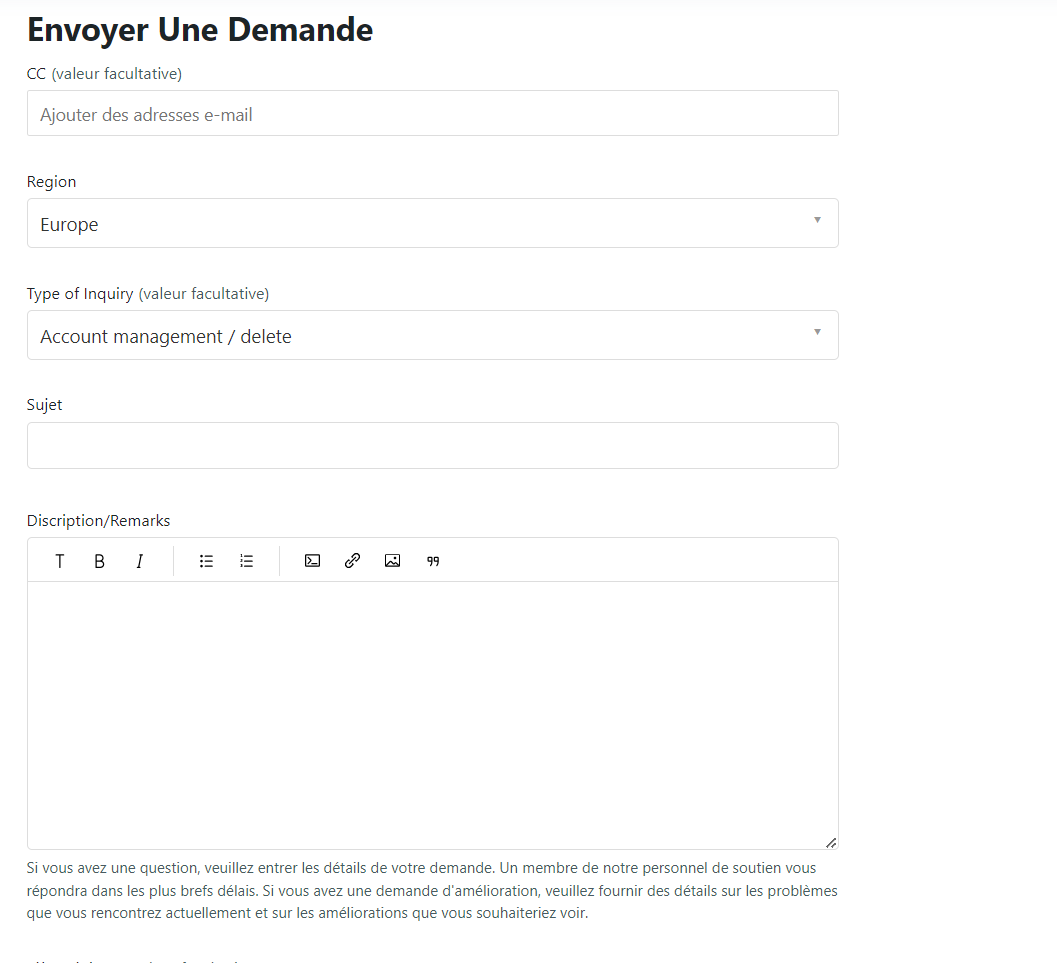Insert a numbered list
The image size is (1057, 963).
coord(246,561)
